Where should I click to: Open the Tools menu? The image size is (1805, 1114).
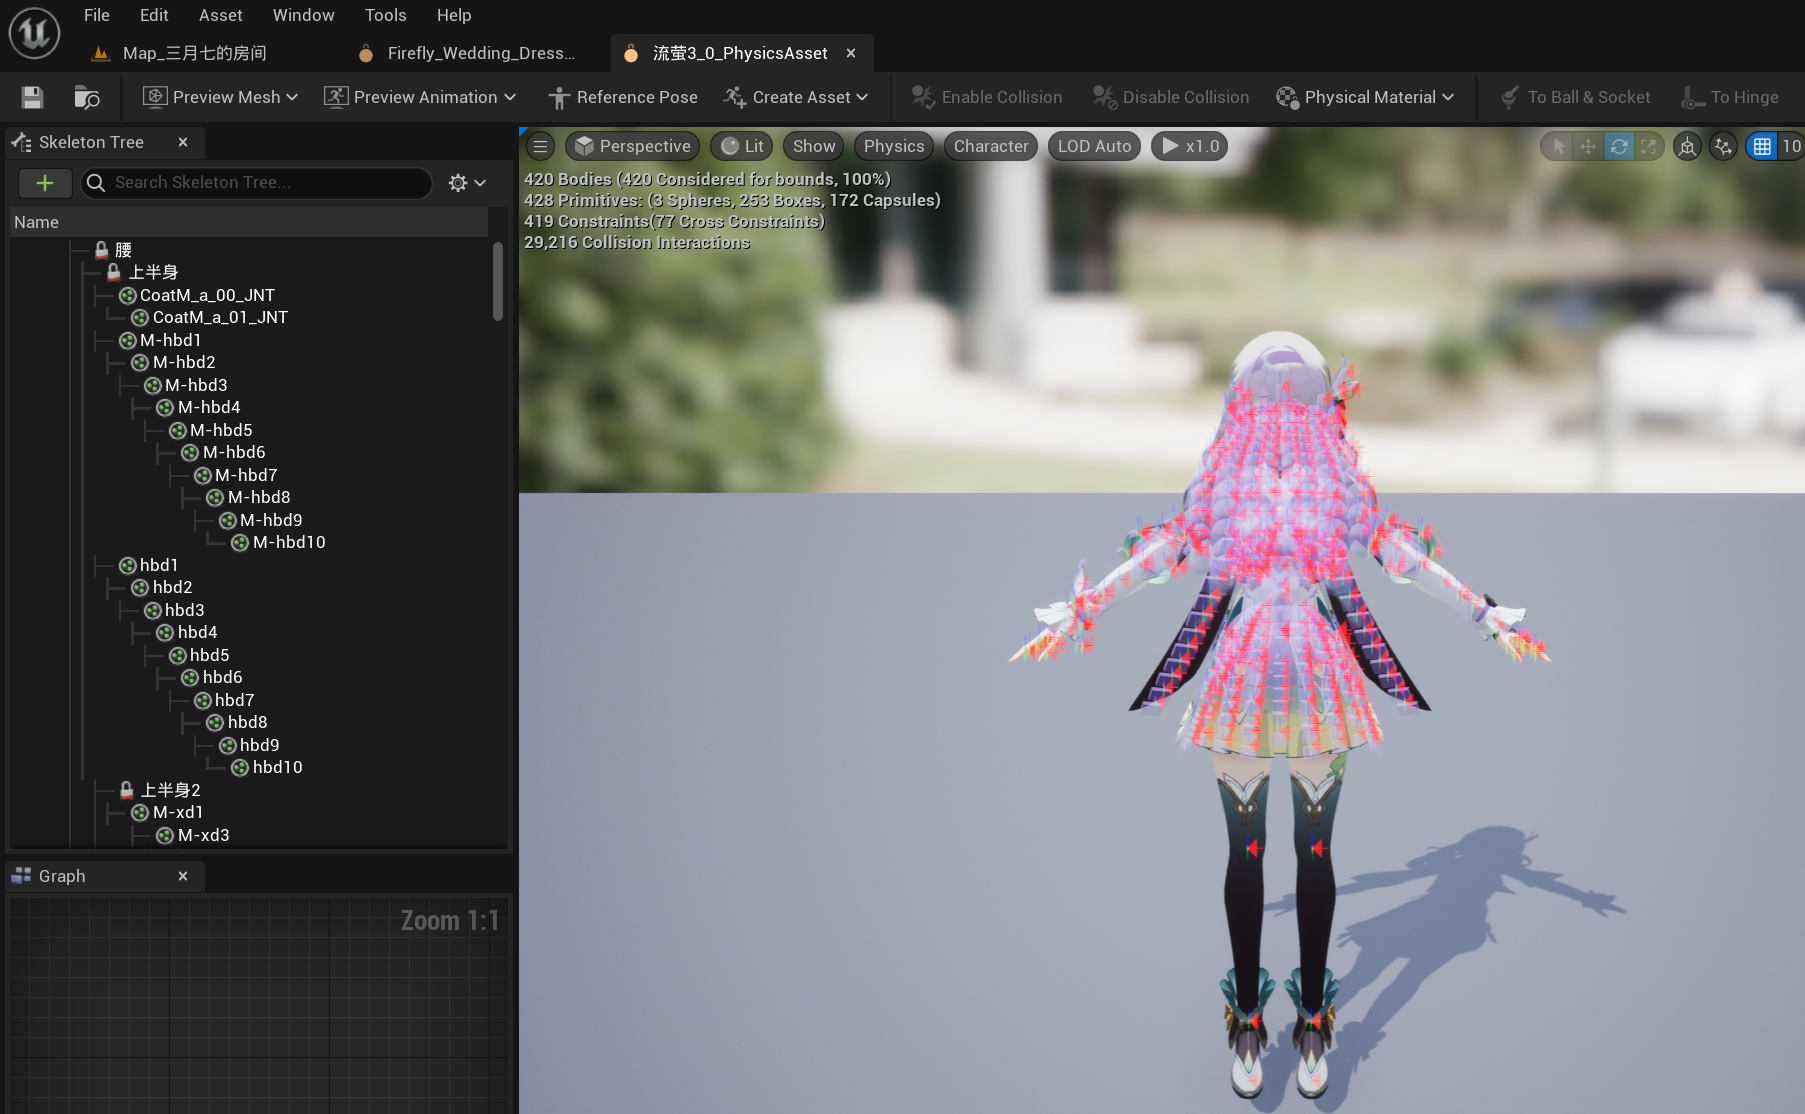pyautogui.click(x=385, y=15)
